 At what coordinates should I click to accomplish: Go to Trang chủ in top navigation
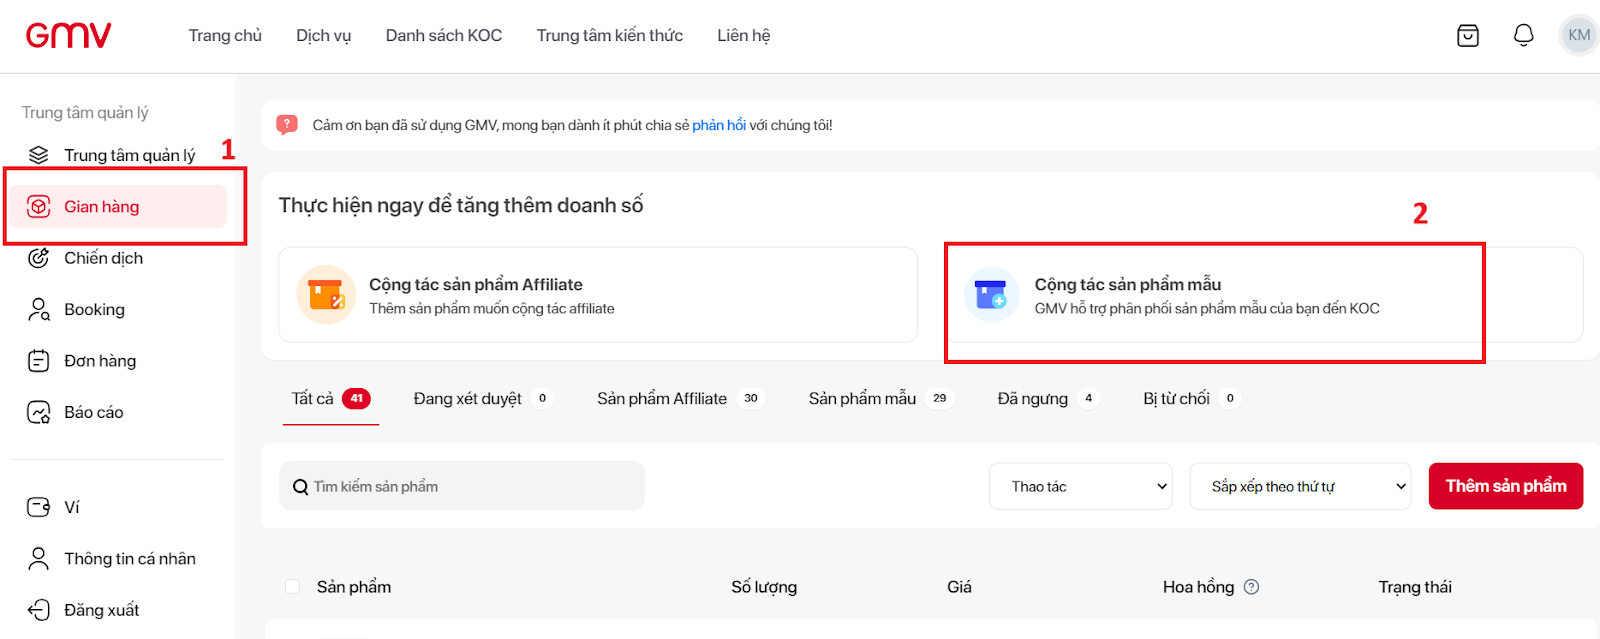click(225, 35)
